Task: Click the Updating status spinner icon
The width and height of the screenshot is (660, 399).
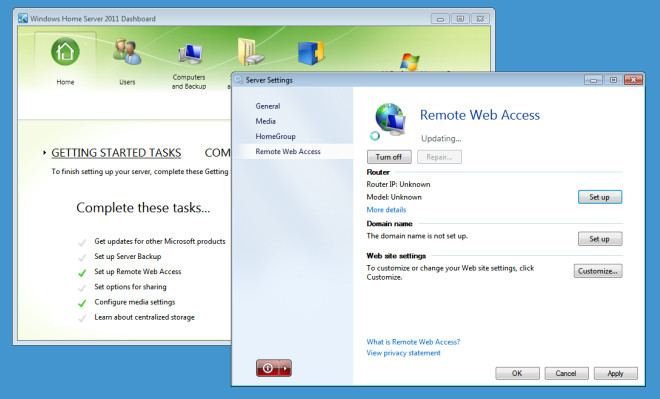Action: [375, 136]
